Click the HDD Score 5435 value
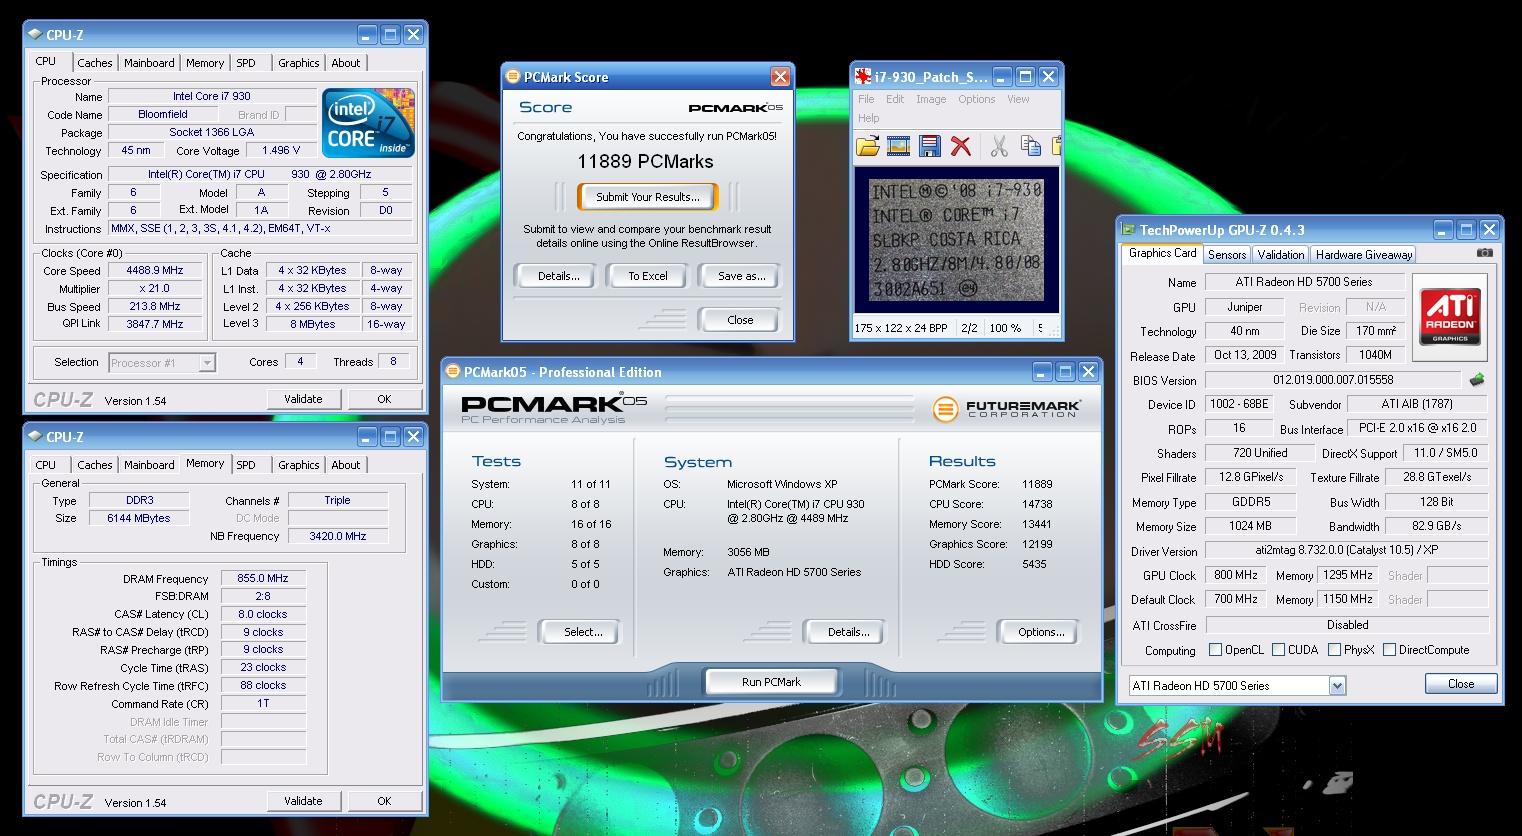The width and height of the screenshot is (1522, 836). (1034, 564)
